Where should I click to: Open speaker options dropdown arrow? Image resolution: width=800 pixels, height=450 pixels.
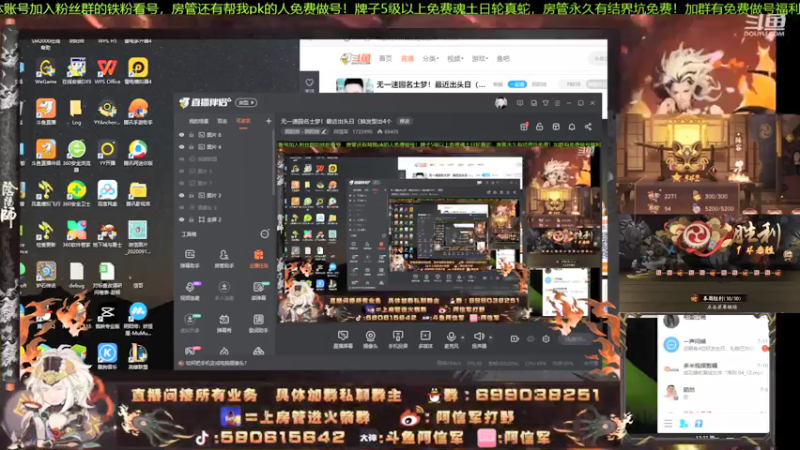[490, 337]
